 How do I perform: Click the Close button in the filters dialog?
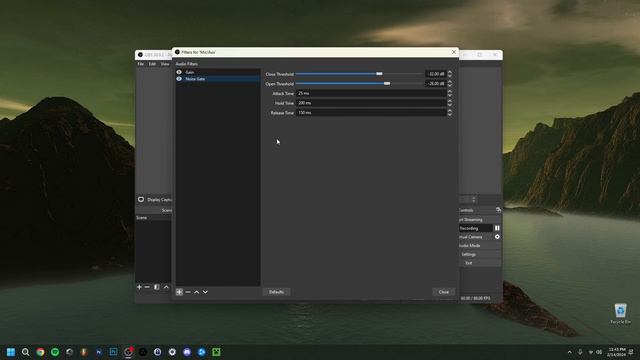coord(444,292)
